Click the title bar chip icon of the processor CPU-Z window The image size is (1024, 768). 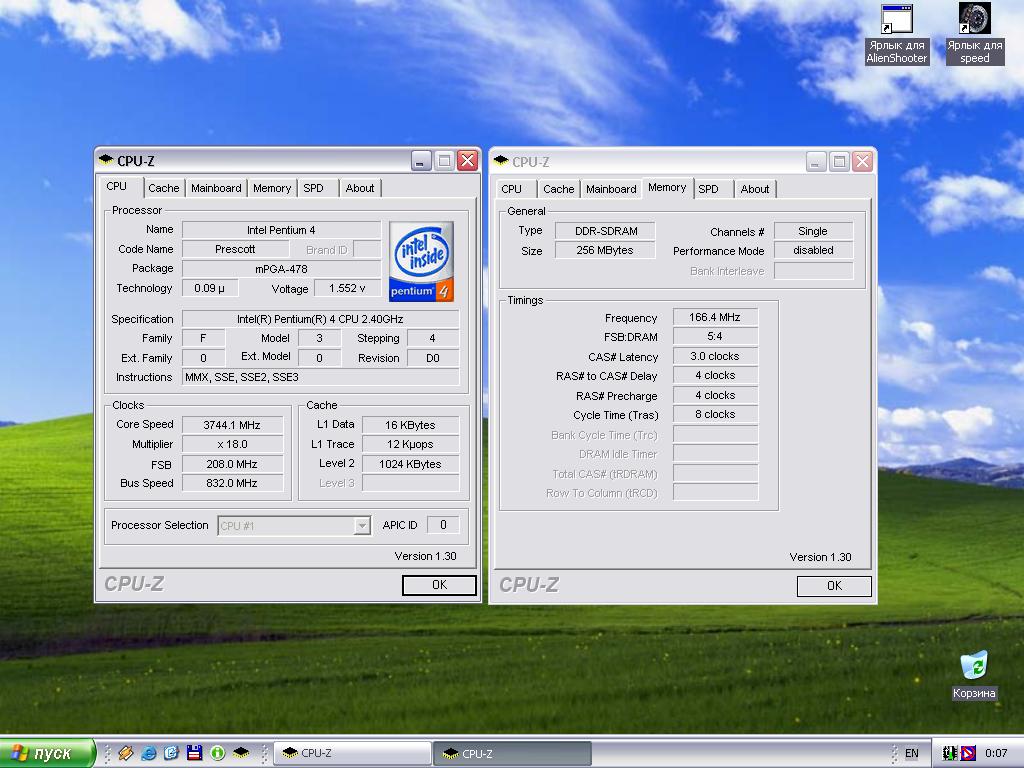click(x=106, y=159)
